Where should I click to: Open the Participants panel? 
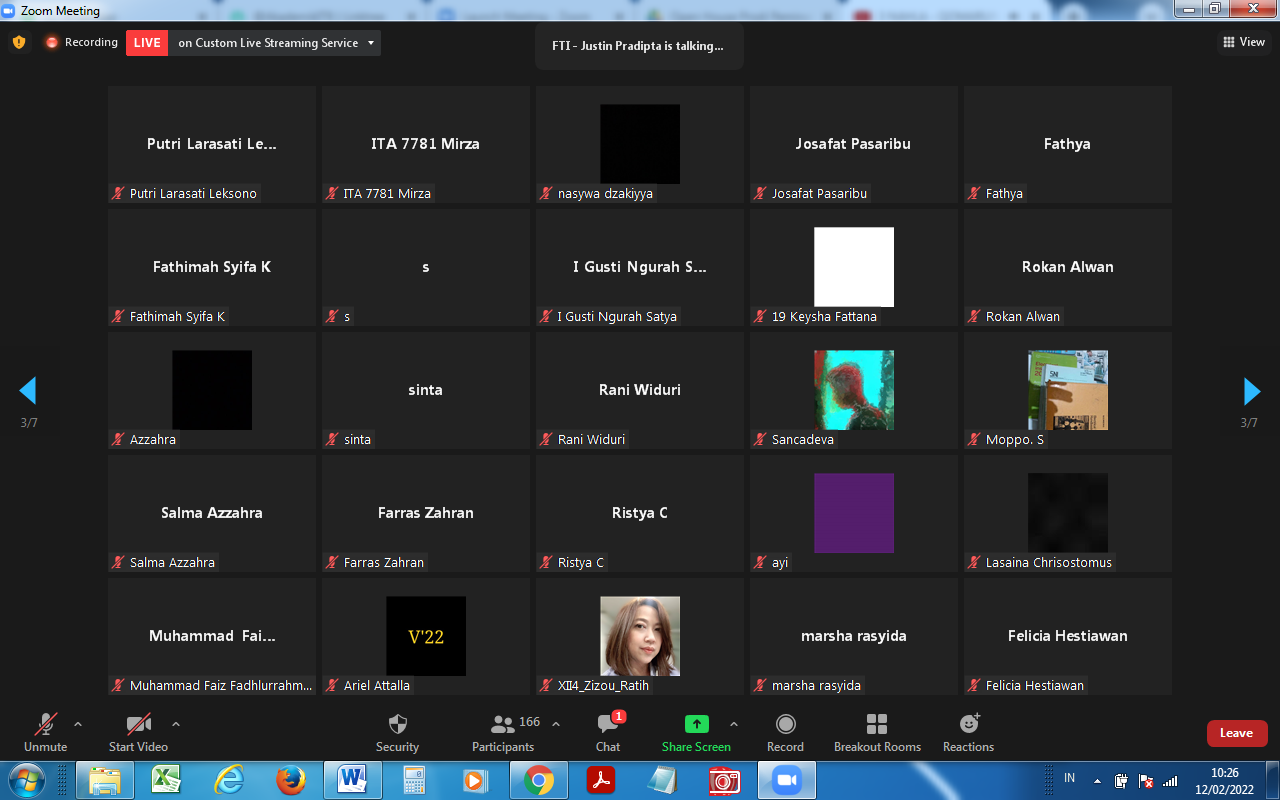click(x=503, y=725)
